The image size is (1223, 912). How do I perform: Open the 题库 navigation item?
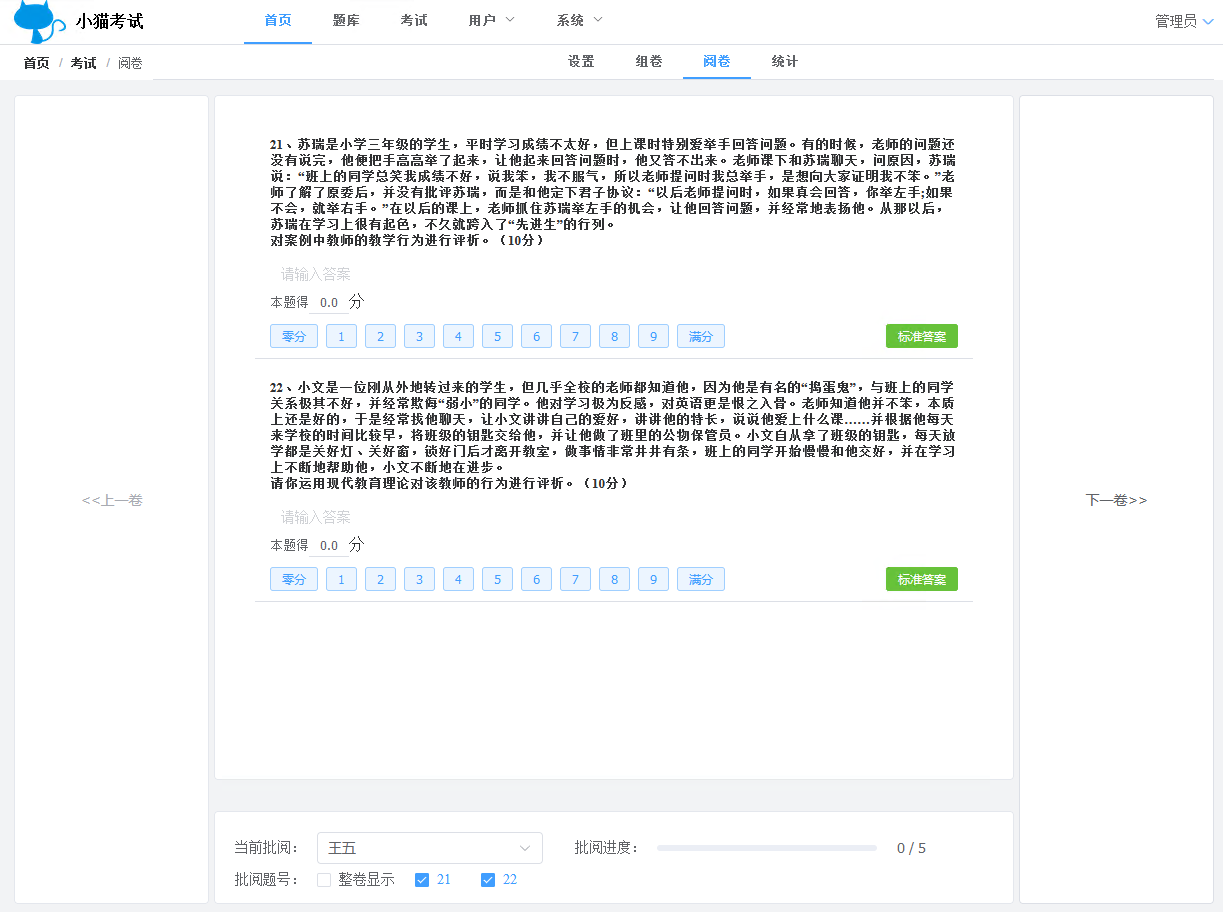point(346,20)
